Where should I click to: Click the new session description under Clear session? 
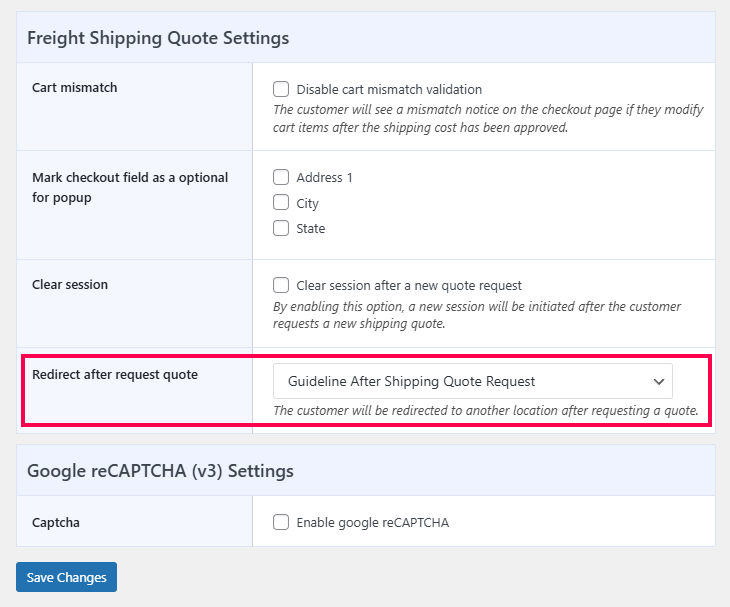point(477,315)
